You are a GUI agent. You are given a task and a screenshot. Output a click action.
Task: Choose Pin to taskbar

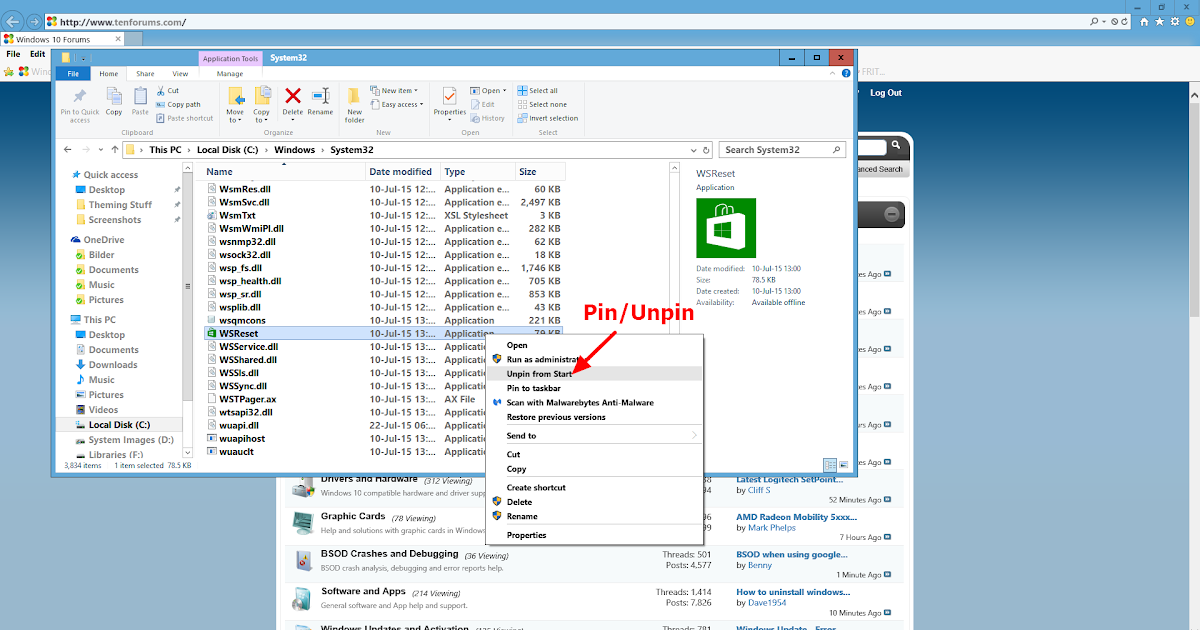tap(594, 388)
